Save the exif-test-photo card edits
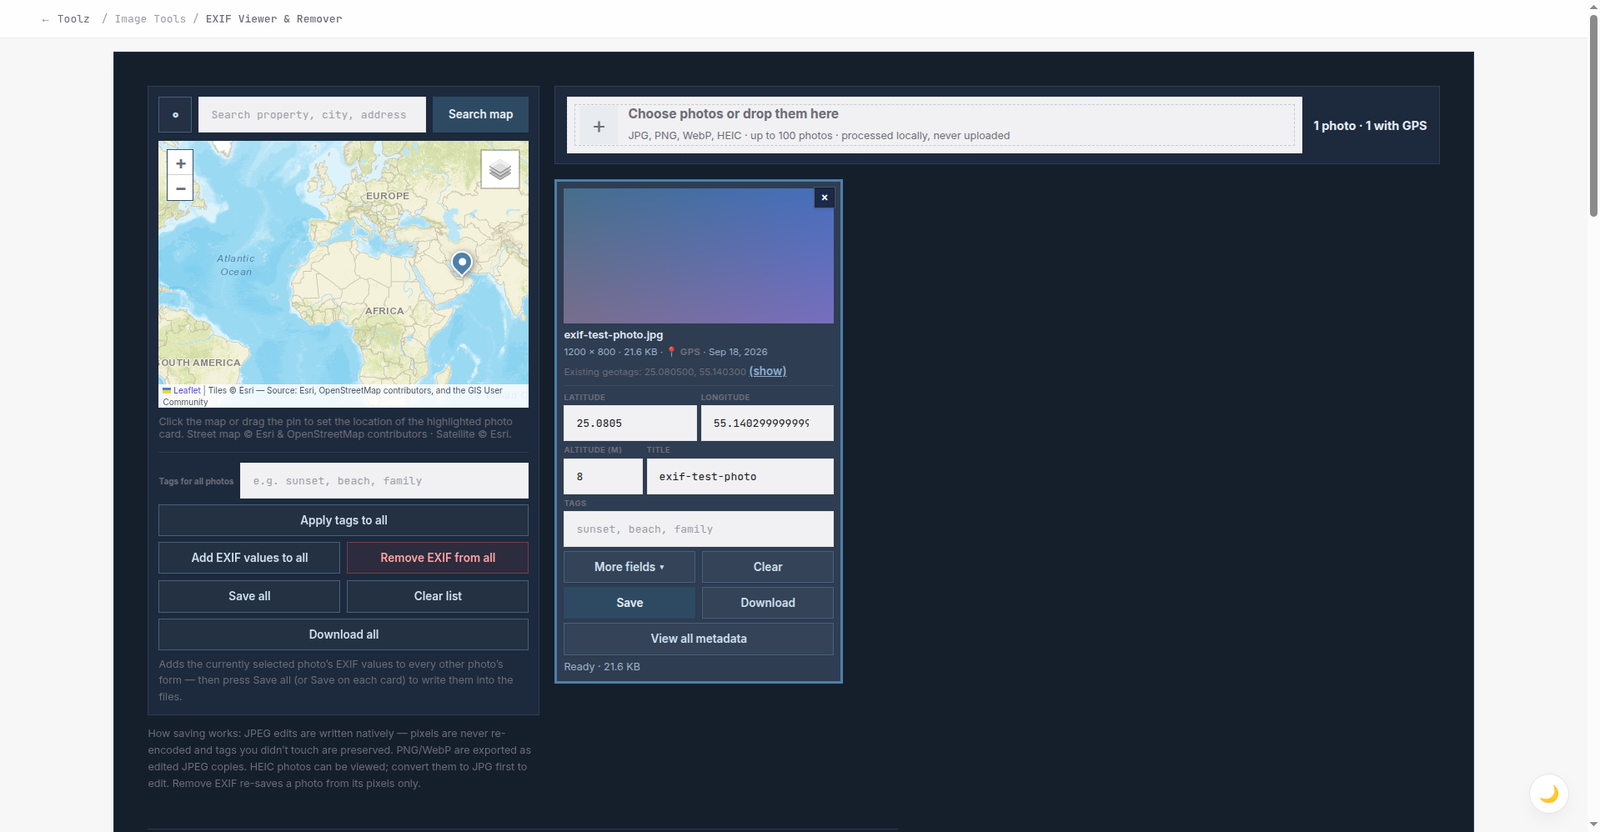The image size is (1600, 832). [x=629, y=603]
